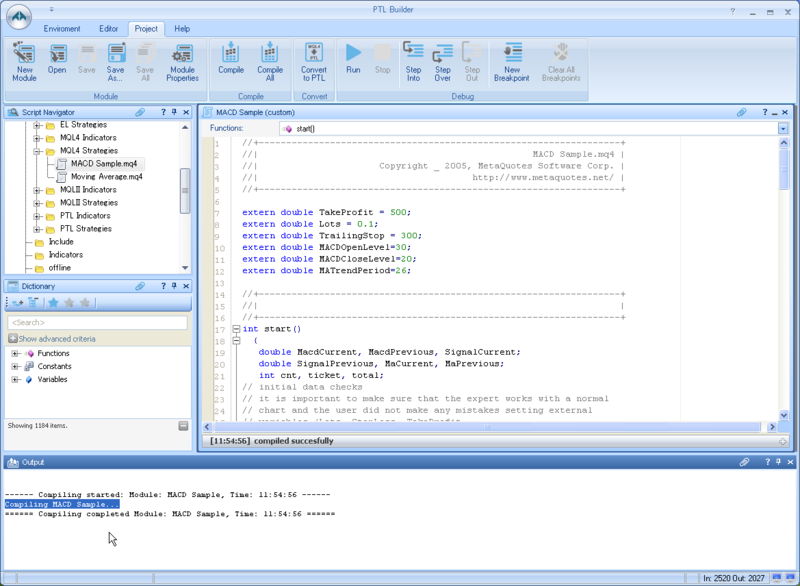Expand the PTL Strategies folder
This screenshot has width=800, height=586.
pyautogui.click(x=37, y=230)
